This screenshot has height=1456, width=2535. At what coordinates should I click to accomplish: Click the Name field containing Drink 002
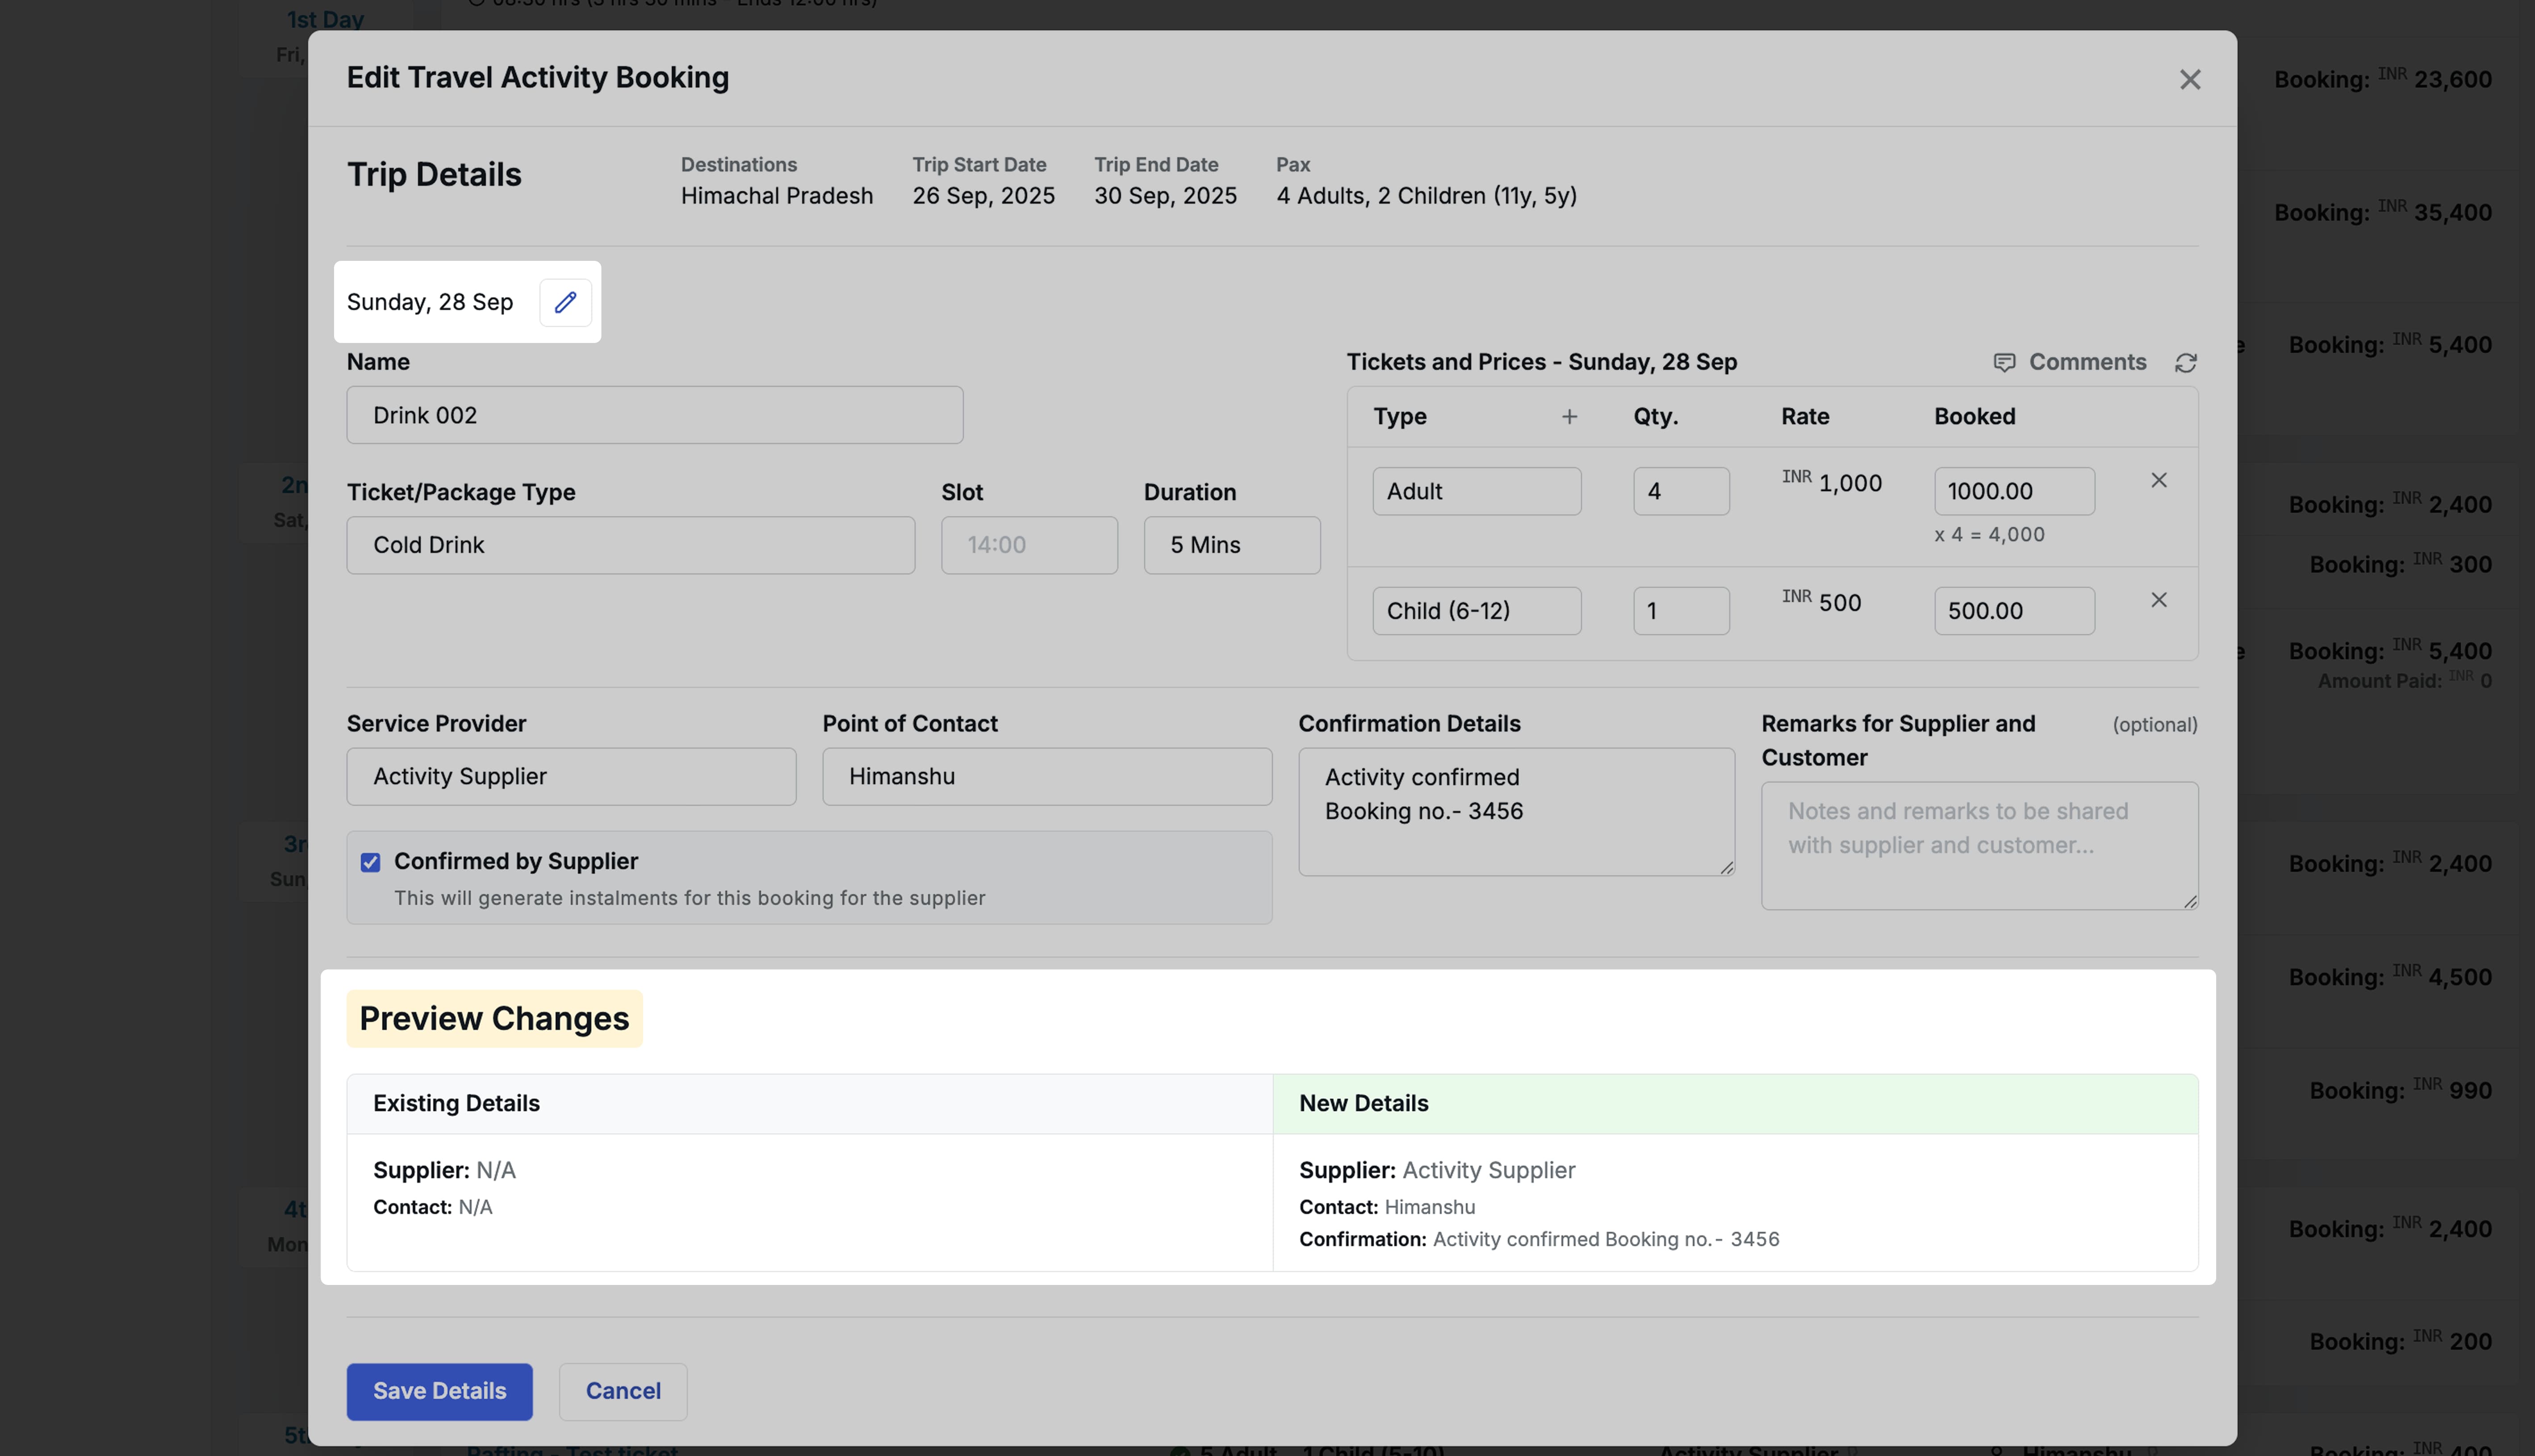click(x=654, y=415)
